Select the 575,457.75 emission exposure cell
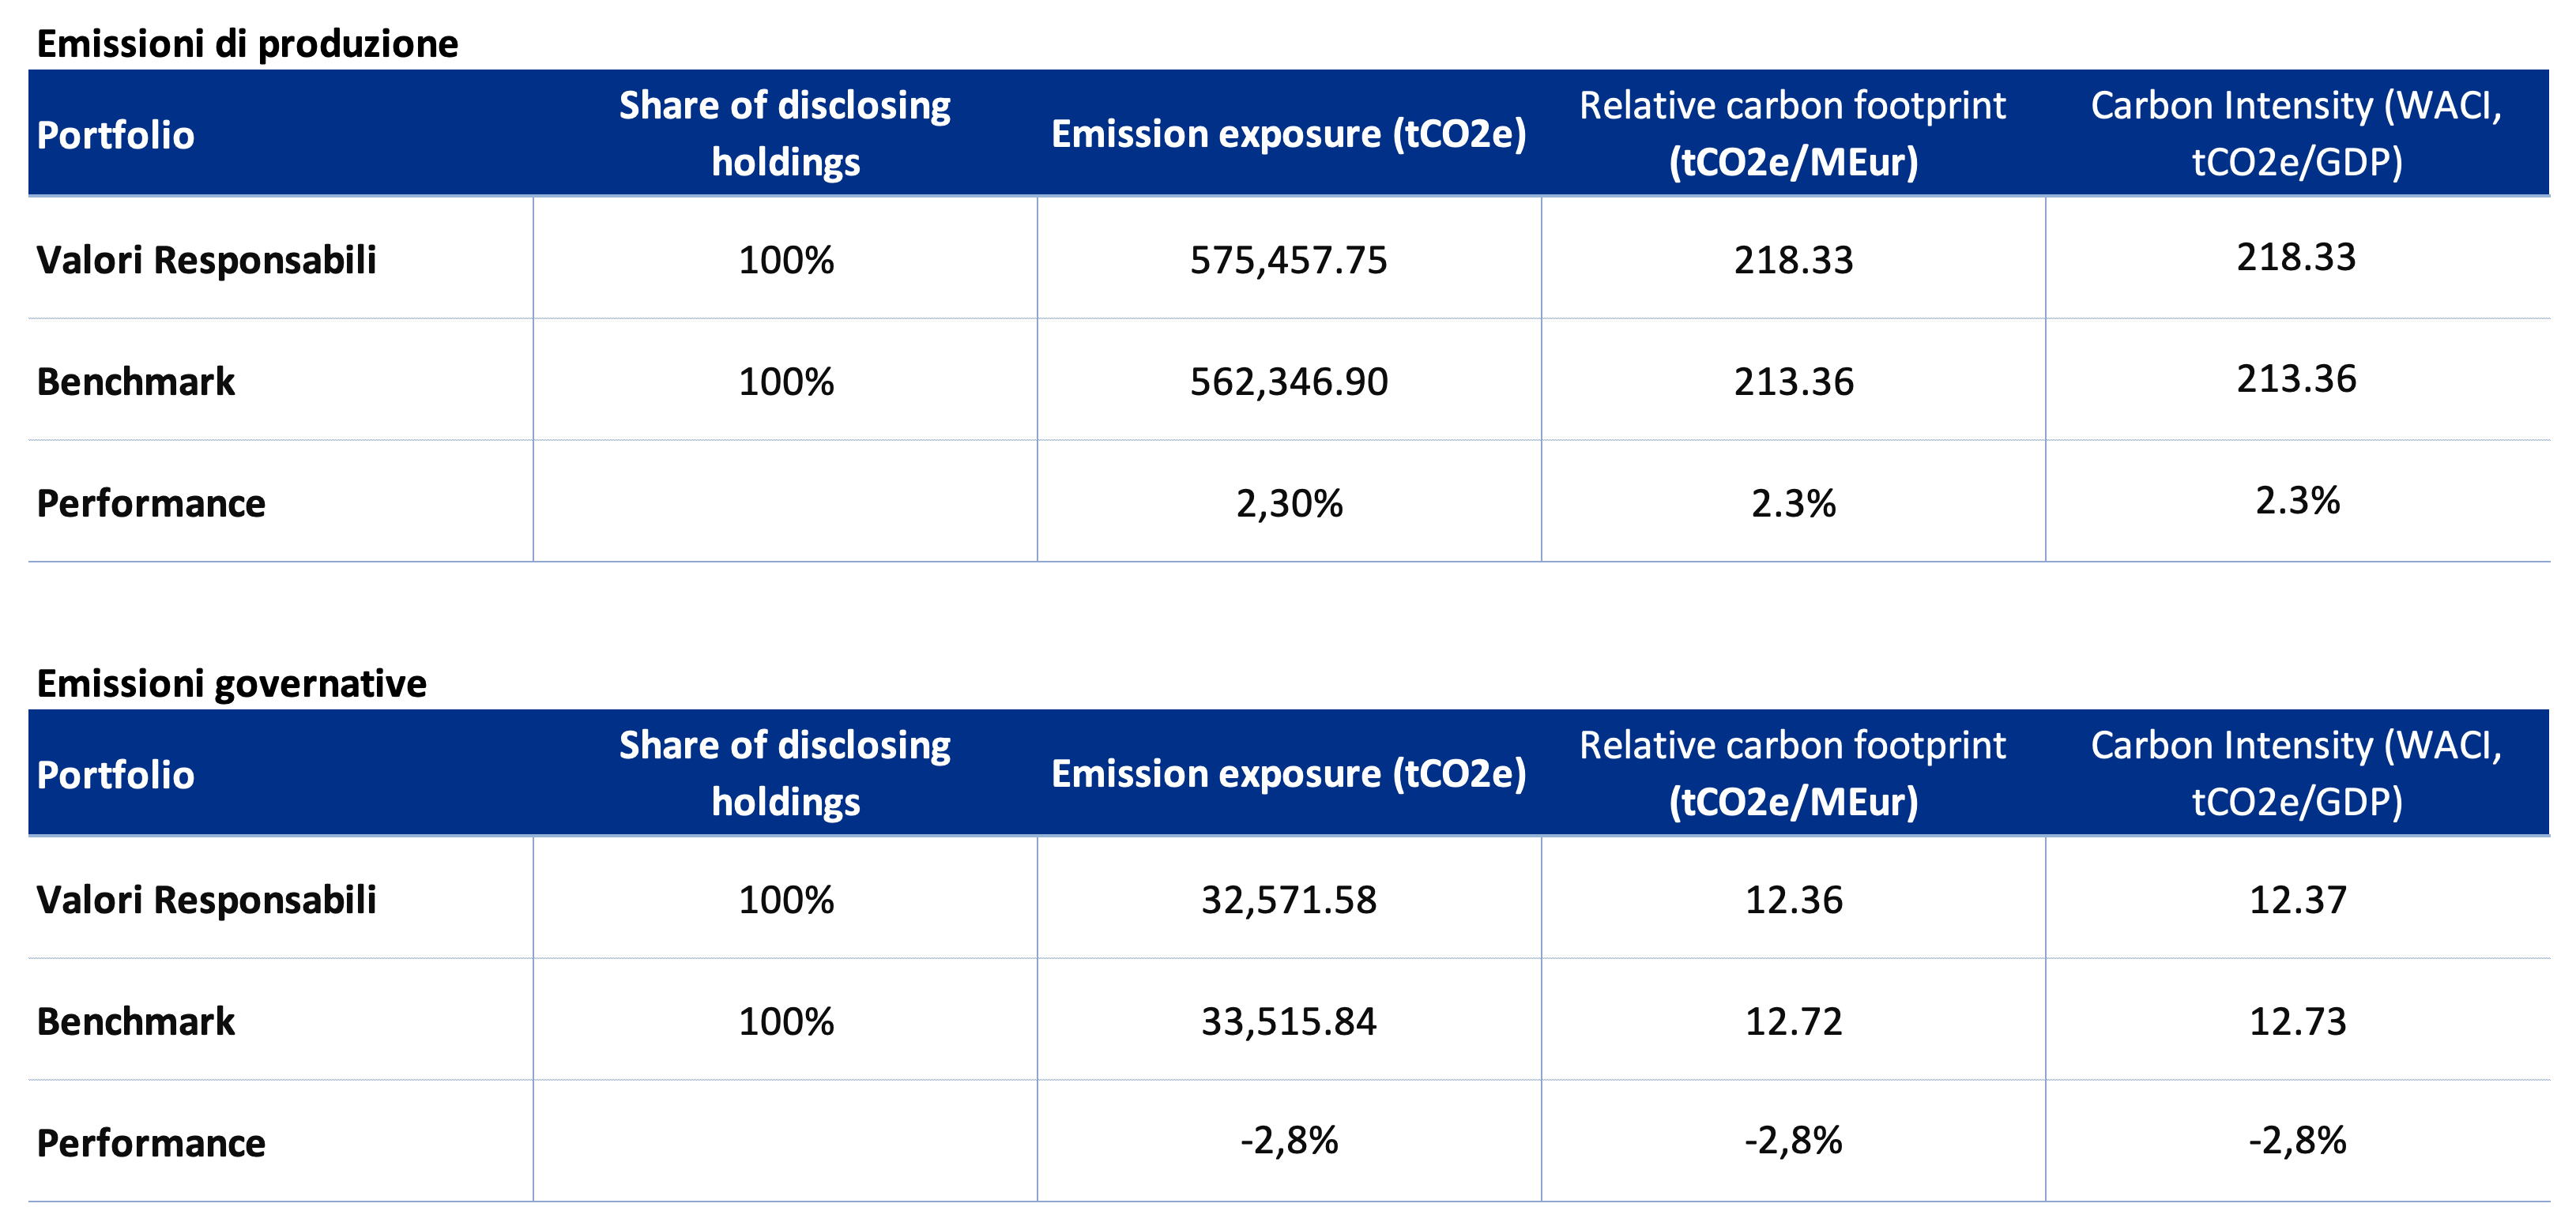This screenshot has height=1226, width=2576. tap(1288, 260)
